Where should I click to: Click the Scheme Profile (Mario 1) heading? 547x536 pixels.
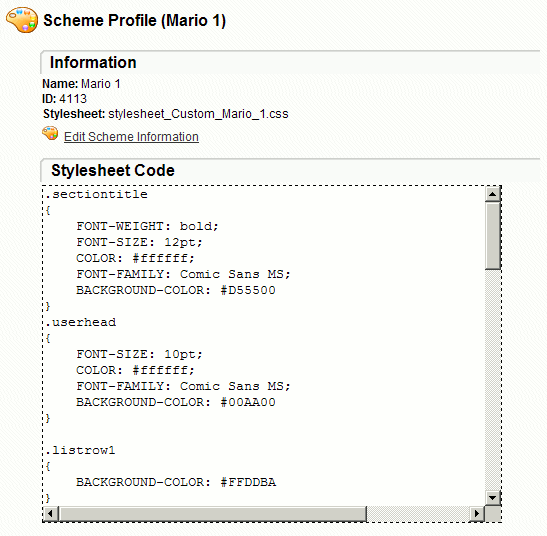(134, 20)
